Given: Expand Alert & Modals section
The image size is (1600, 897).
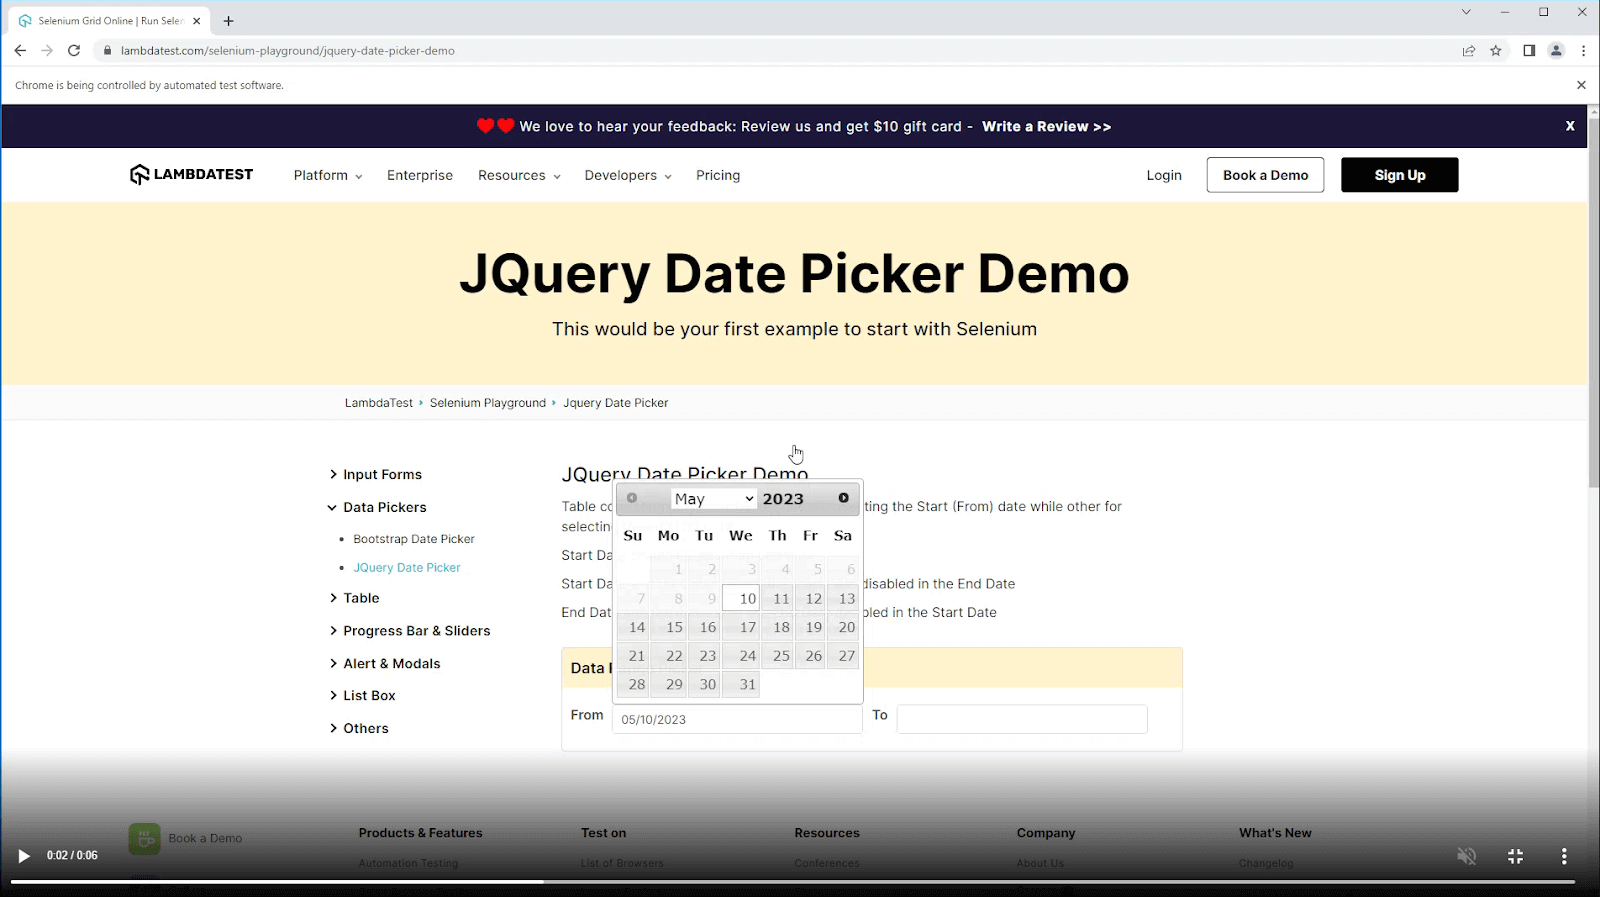Looking at the screenshot, I should tap(385, 664).
